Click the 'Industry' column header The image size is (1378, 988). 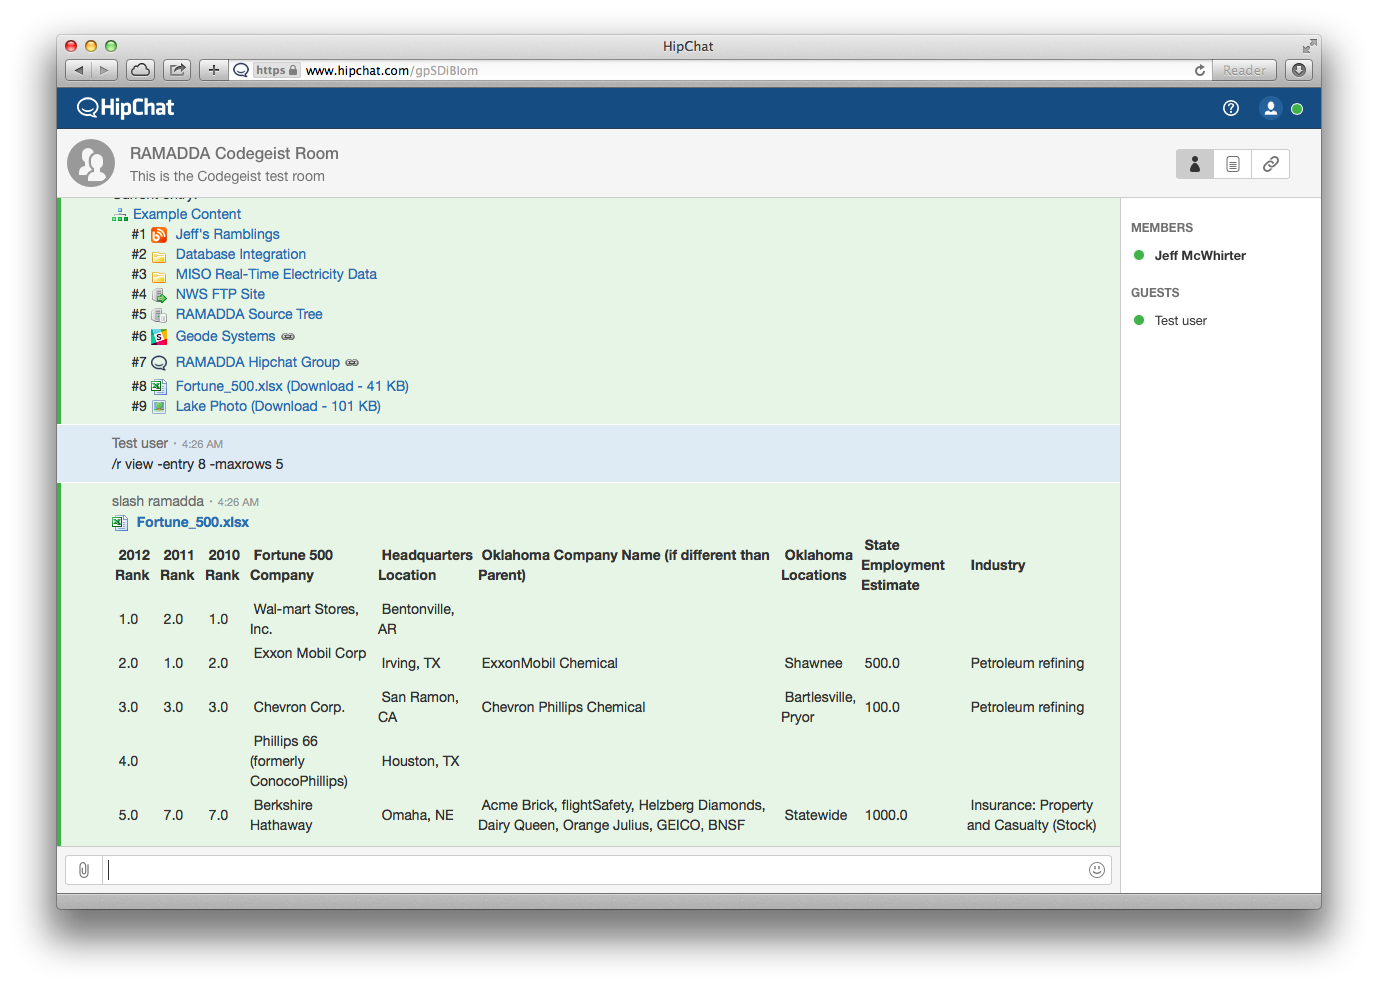click(x=997, y=565)
